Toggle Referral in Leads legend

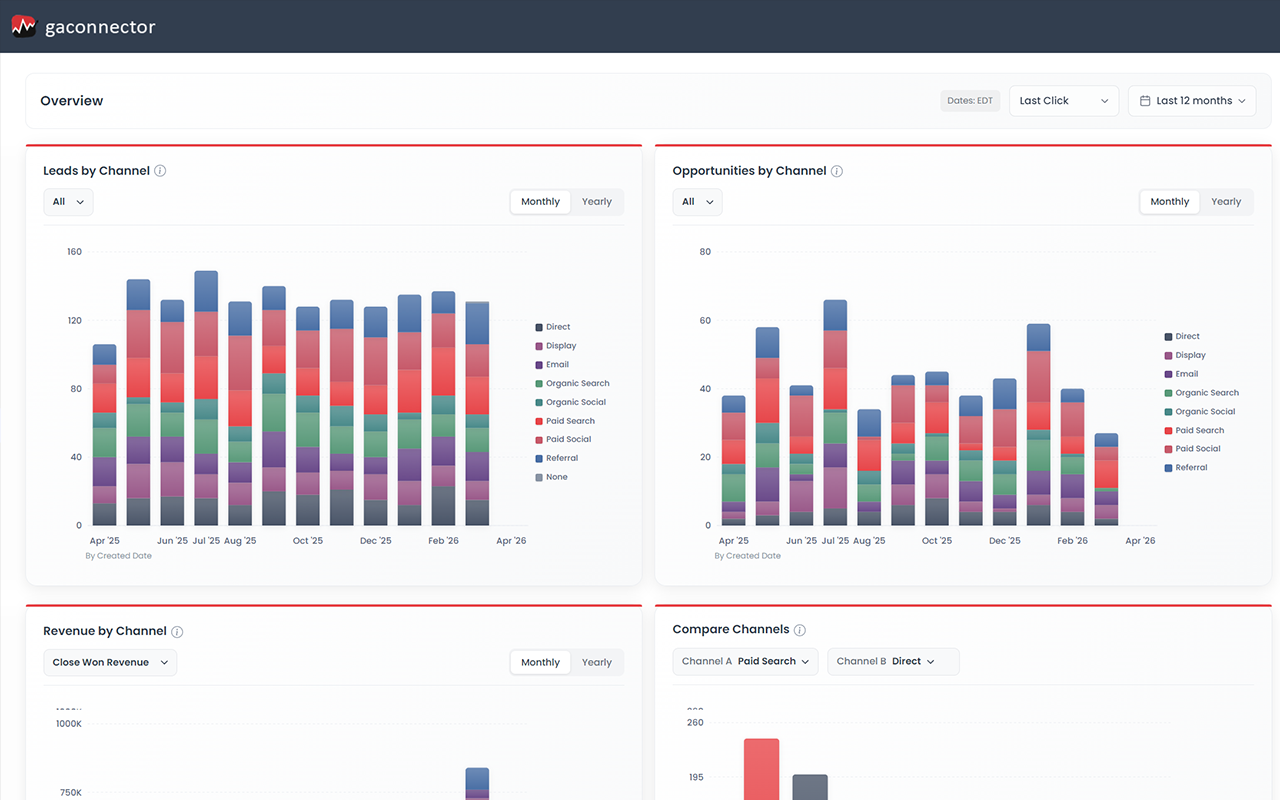[557, 458]
